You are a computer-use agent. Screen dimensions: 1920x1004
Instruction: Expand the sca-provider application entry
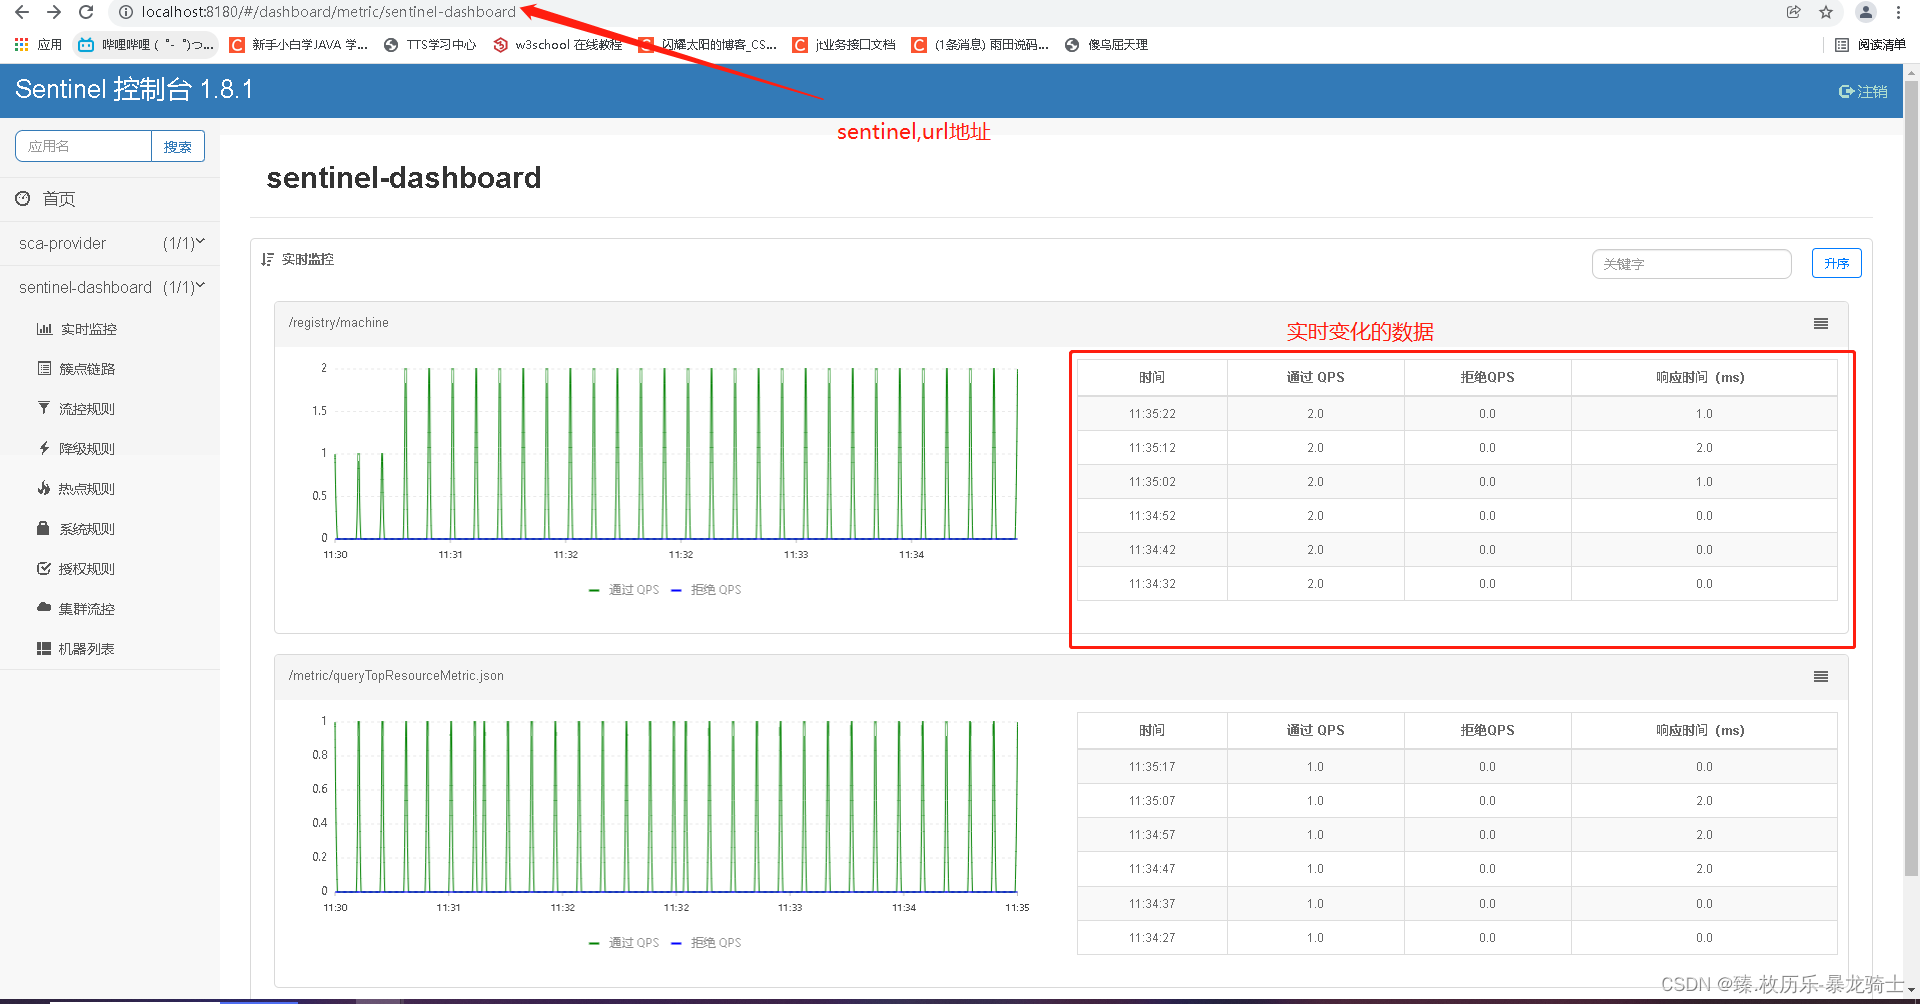point(110,243)
